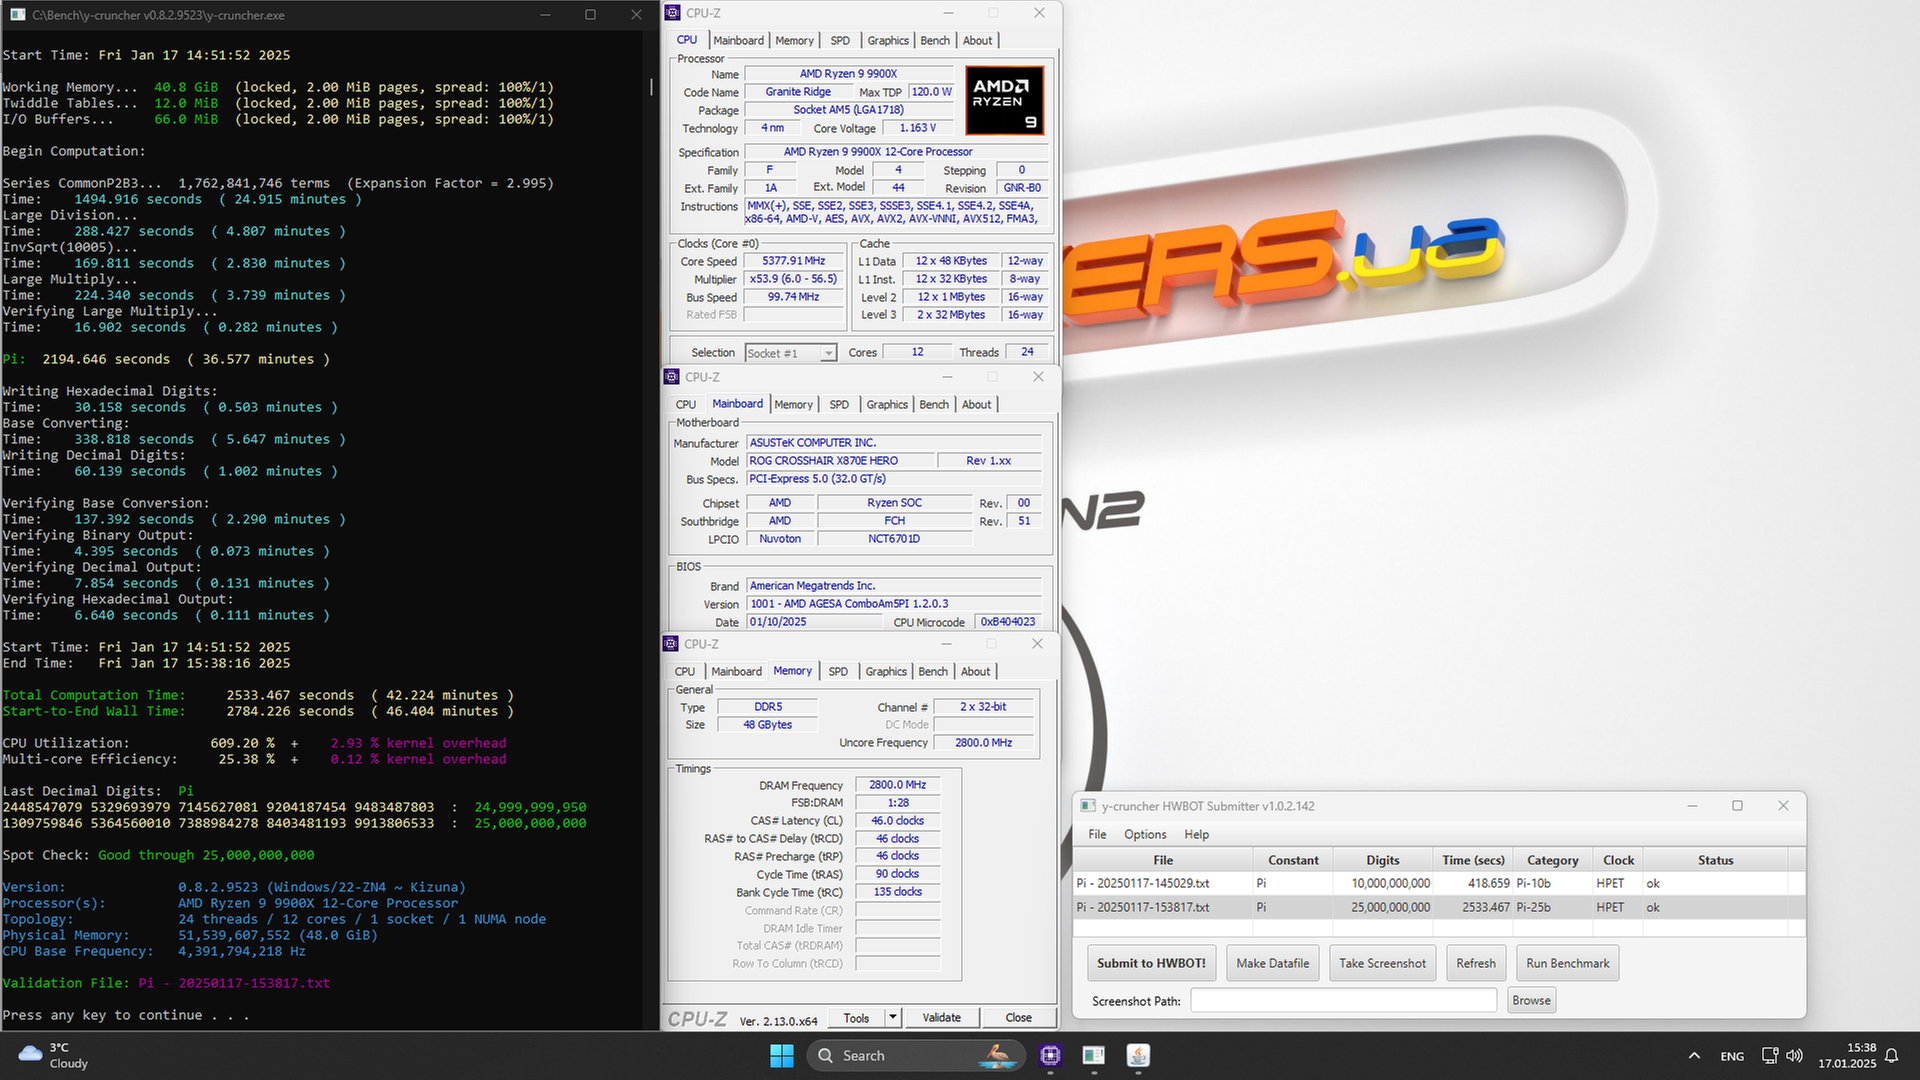The height and width of the screenshot is (1080, 1920).
Task: Select Memory tab in the Mainboard CPU-Z window
Action: coord(793,404)
